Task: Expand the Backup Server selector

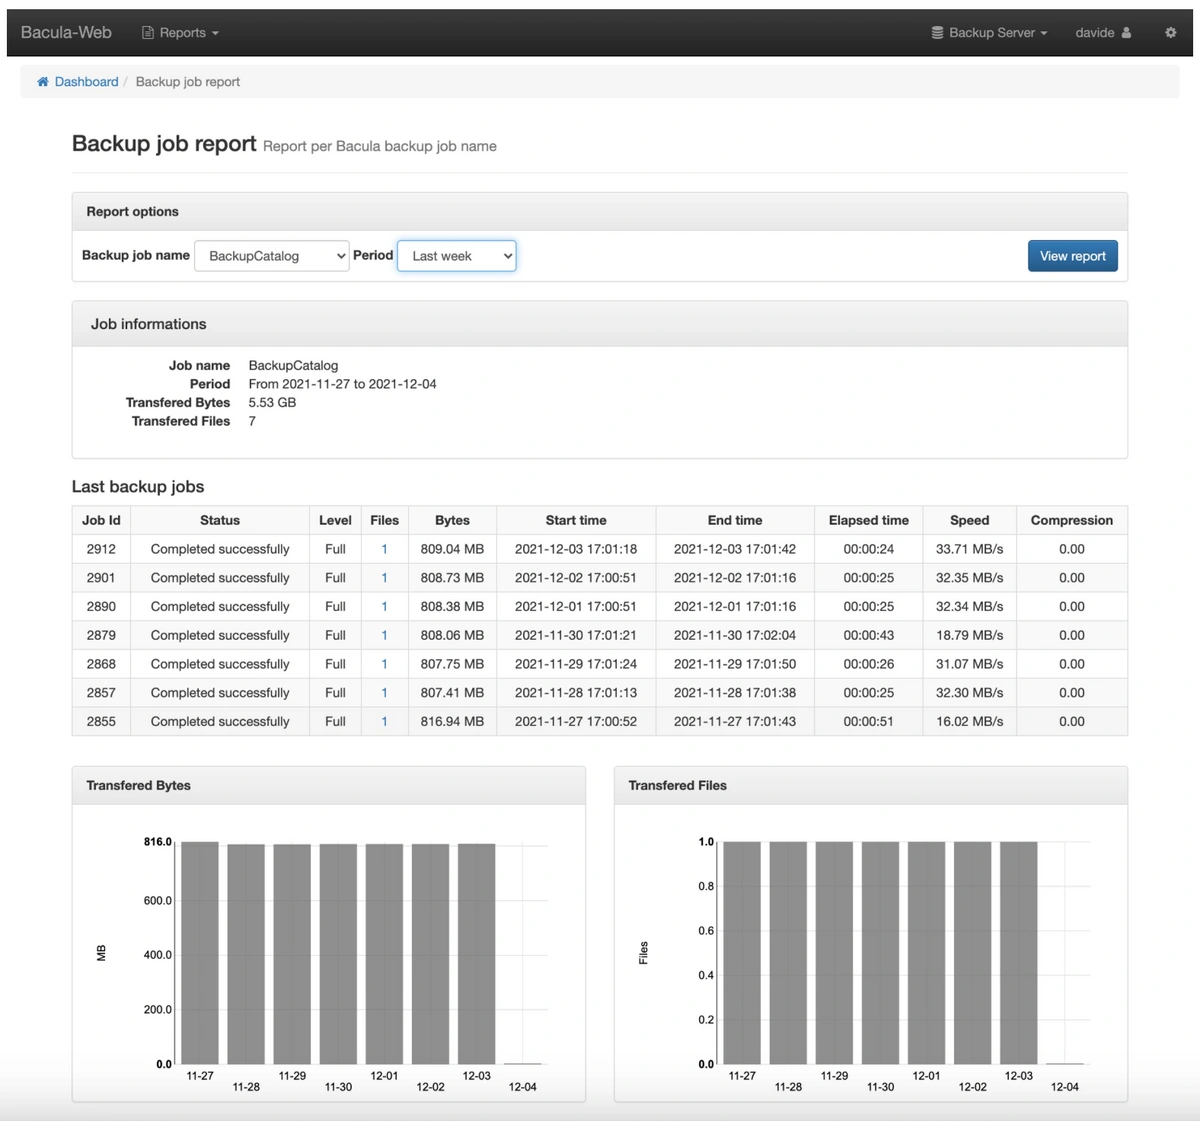Action: click(x=989, y=33)
